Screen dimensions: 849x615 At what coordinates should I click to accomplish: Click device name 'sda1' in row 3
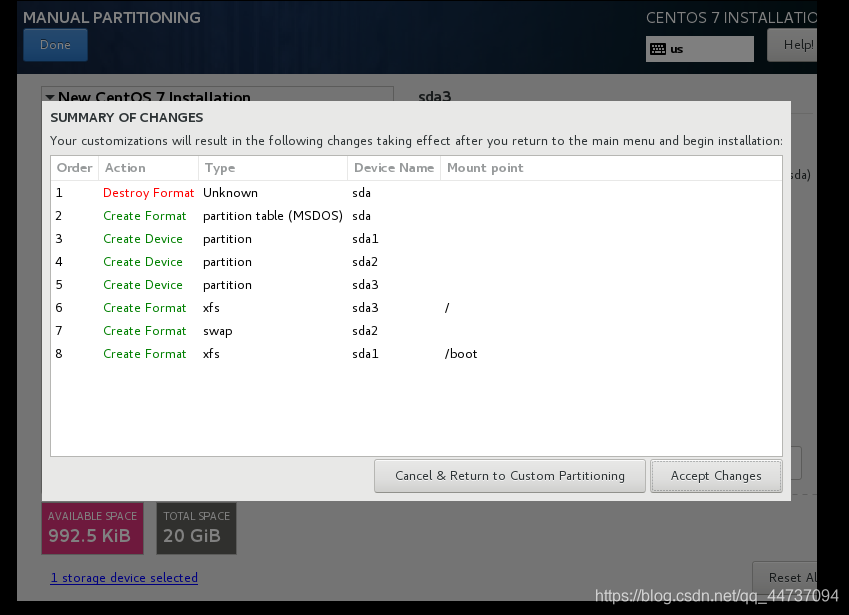click(365, 239)
